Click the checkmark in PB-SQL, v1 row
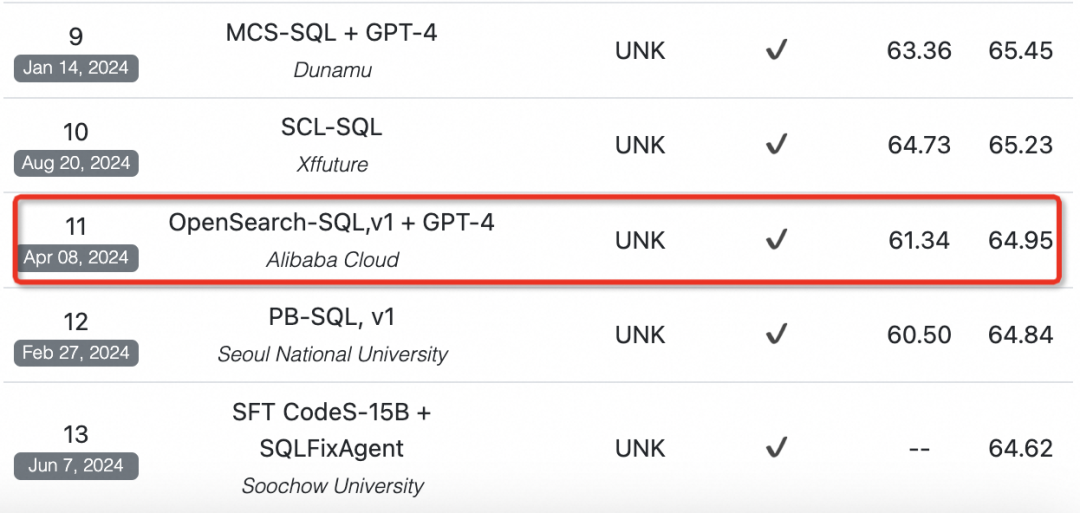This screenshot has width=1080, height=513. point(776,335)
